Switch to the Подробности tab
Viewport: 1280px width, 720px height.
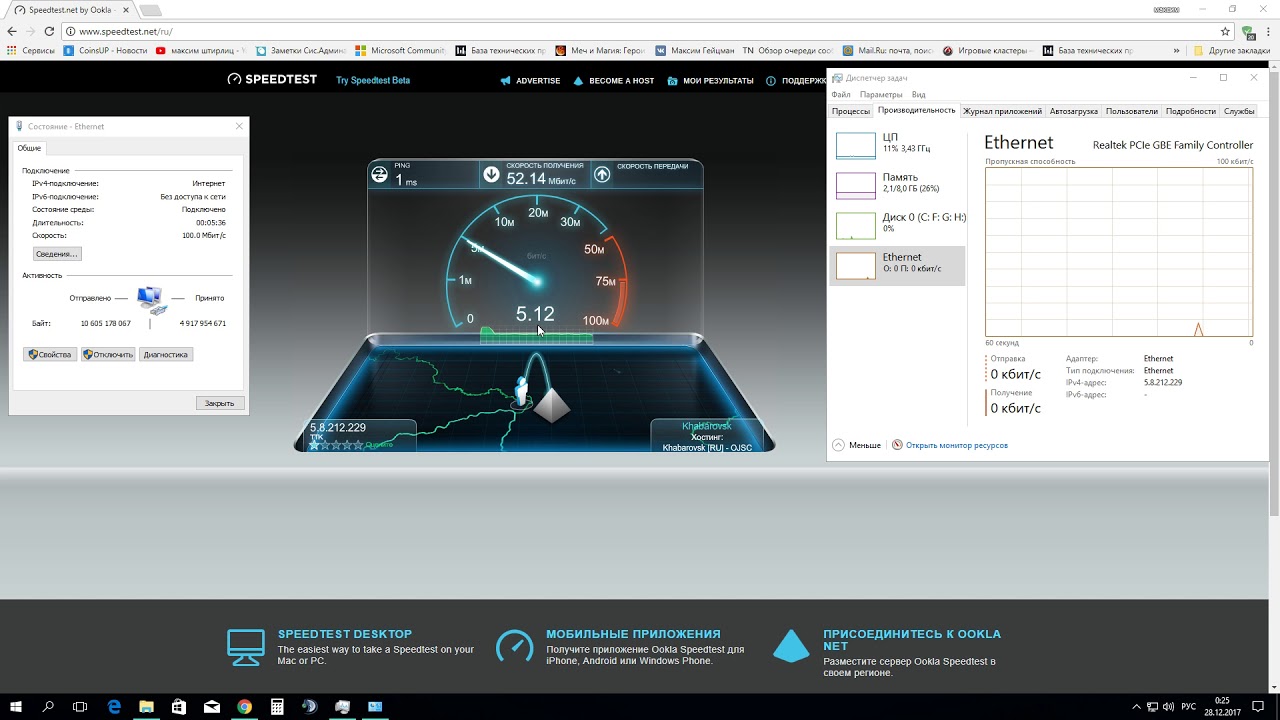(1191, 111)
